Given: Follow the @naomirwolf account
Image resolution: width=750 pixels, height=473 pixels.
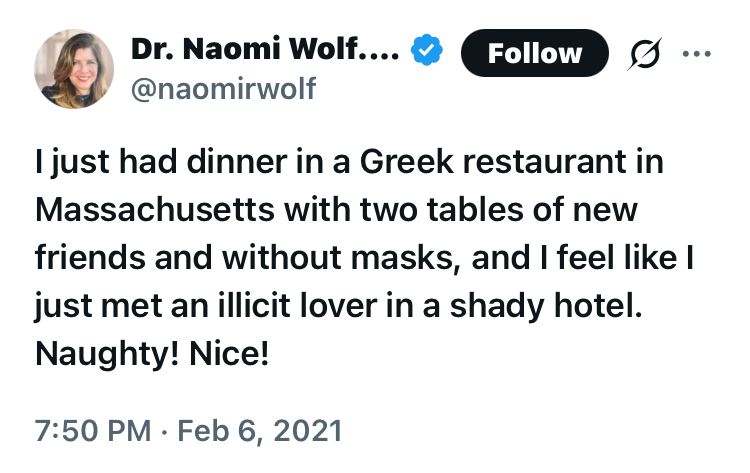Looking at the screenshot, I should 535,53.
